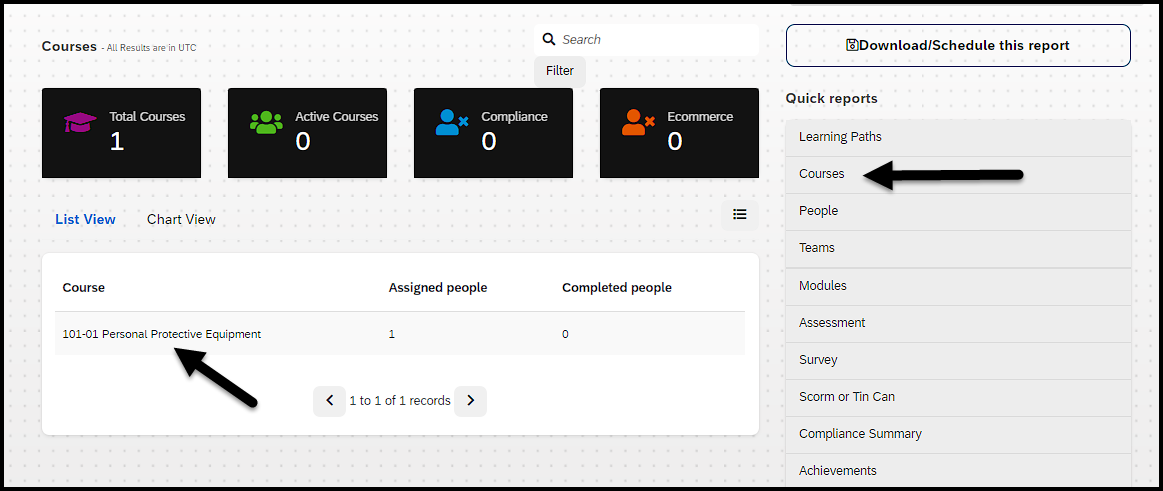
Task: Click assigned people value 1
Action: (392, 335)
